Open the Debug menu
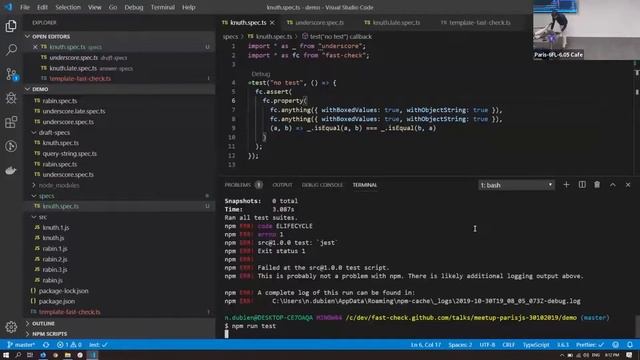The image size is (640, 360). (x=133, y=7)
